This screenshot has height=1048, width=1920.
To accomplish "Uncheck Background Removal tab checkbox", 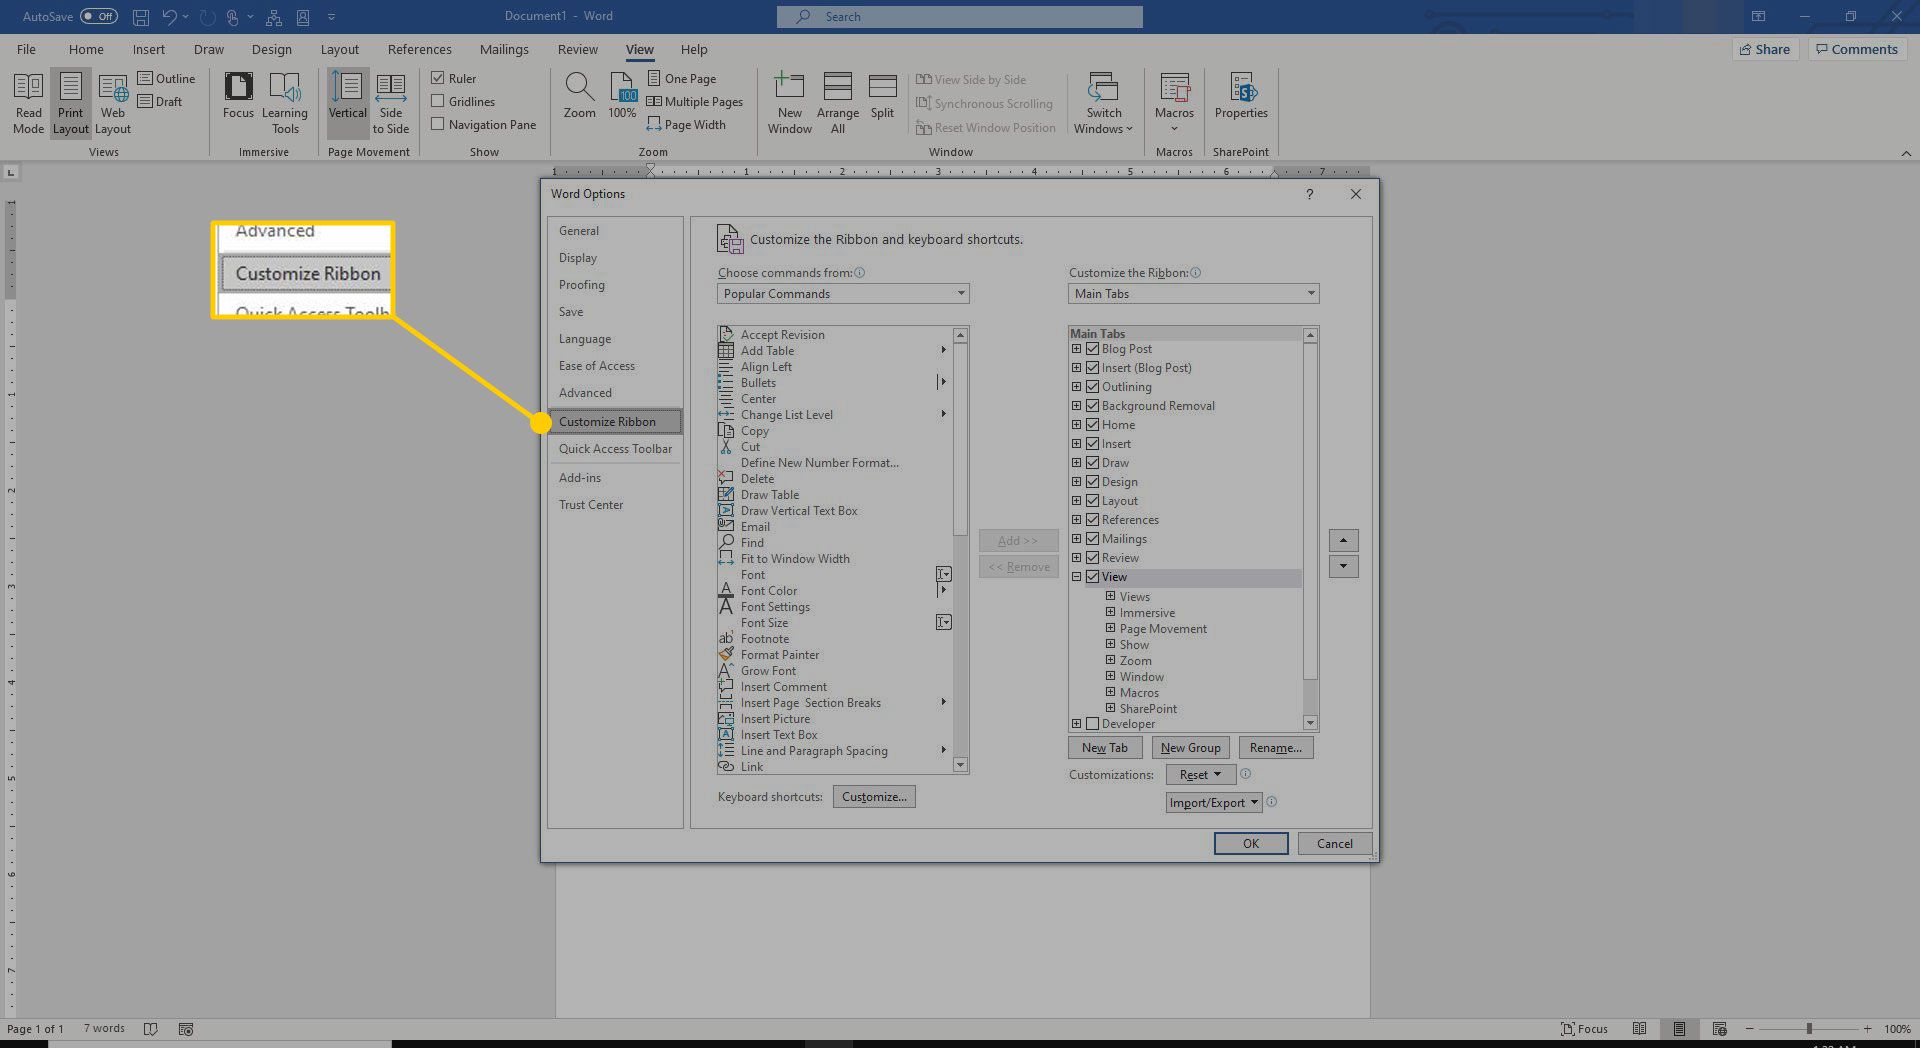I will (x=1093, y=406).
